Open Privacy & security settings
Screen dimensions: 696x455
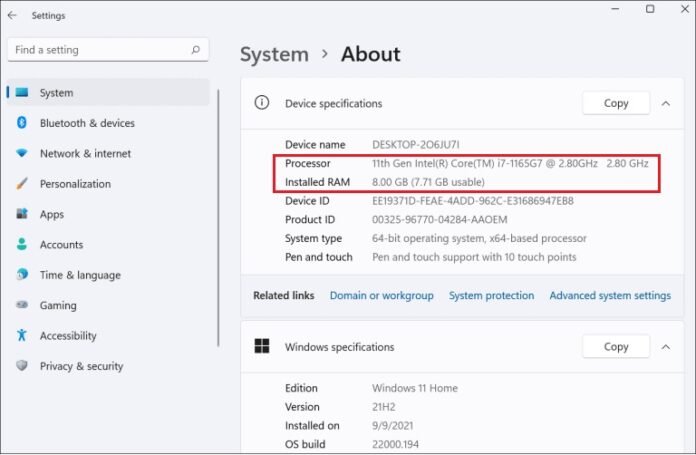[x=108, y=366]
